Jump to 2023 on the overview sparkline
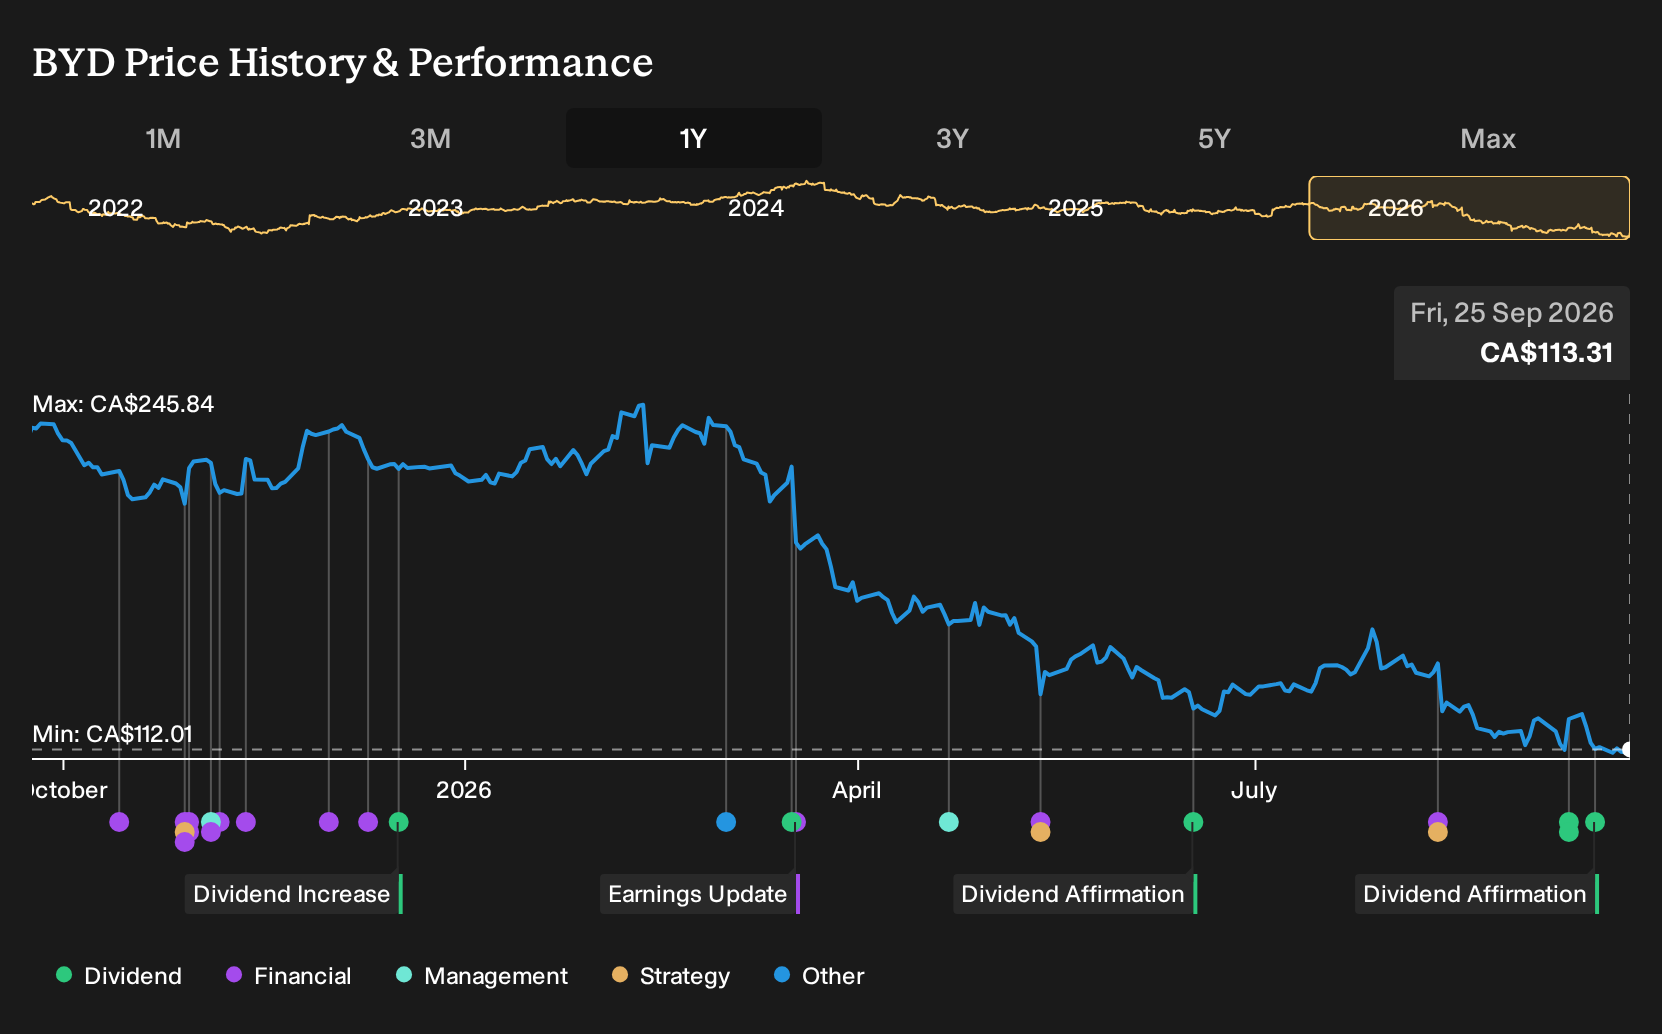The image size is (1662, 1034). tap(436, 208)
